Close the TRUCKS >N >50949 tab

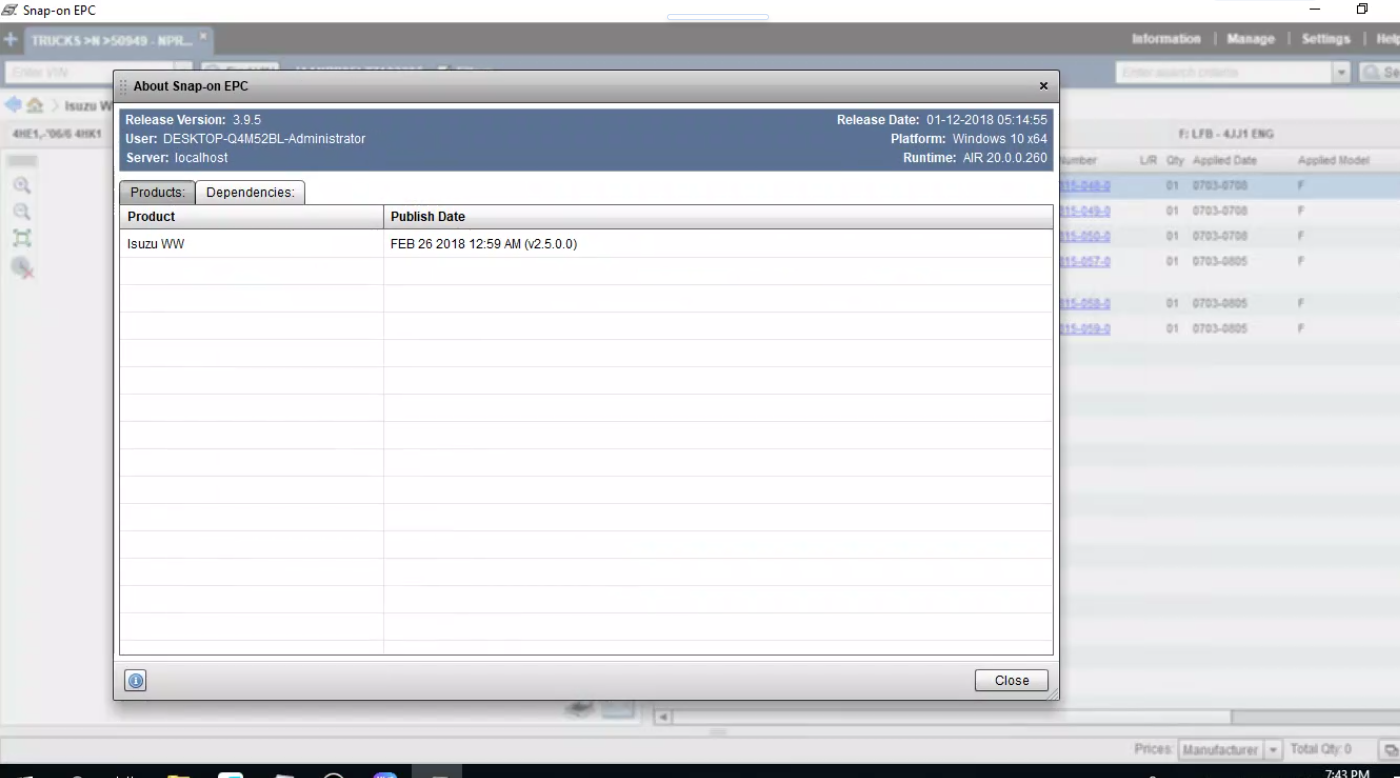[x=203, y=37]
